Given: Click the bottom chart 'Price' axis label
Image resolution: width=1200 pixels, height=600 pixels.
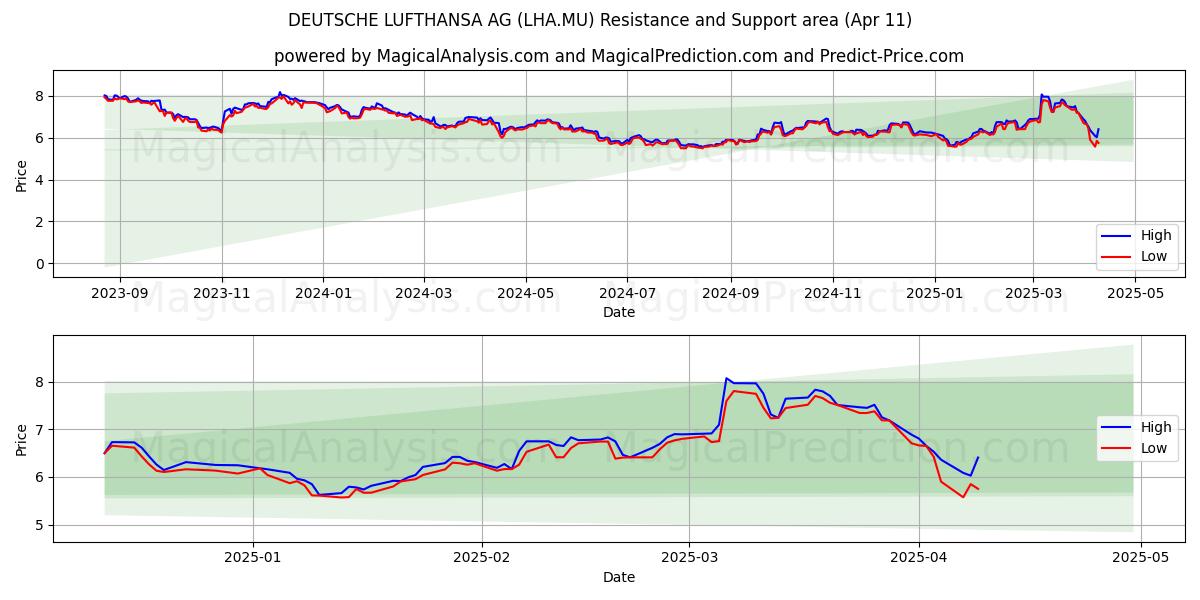Looking at the screenshot, I should 22,439.
